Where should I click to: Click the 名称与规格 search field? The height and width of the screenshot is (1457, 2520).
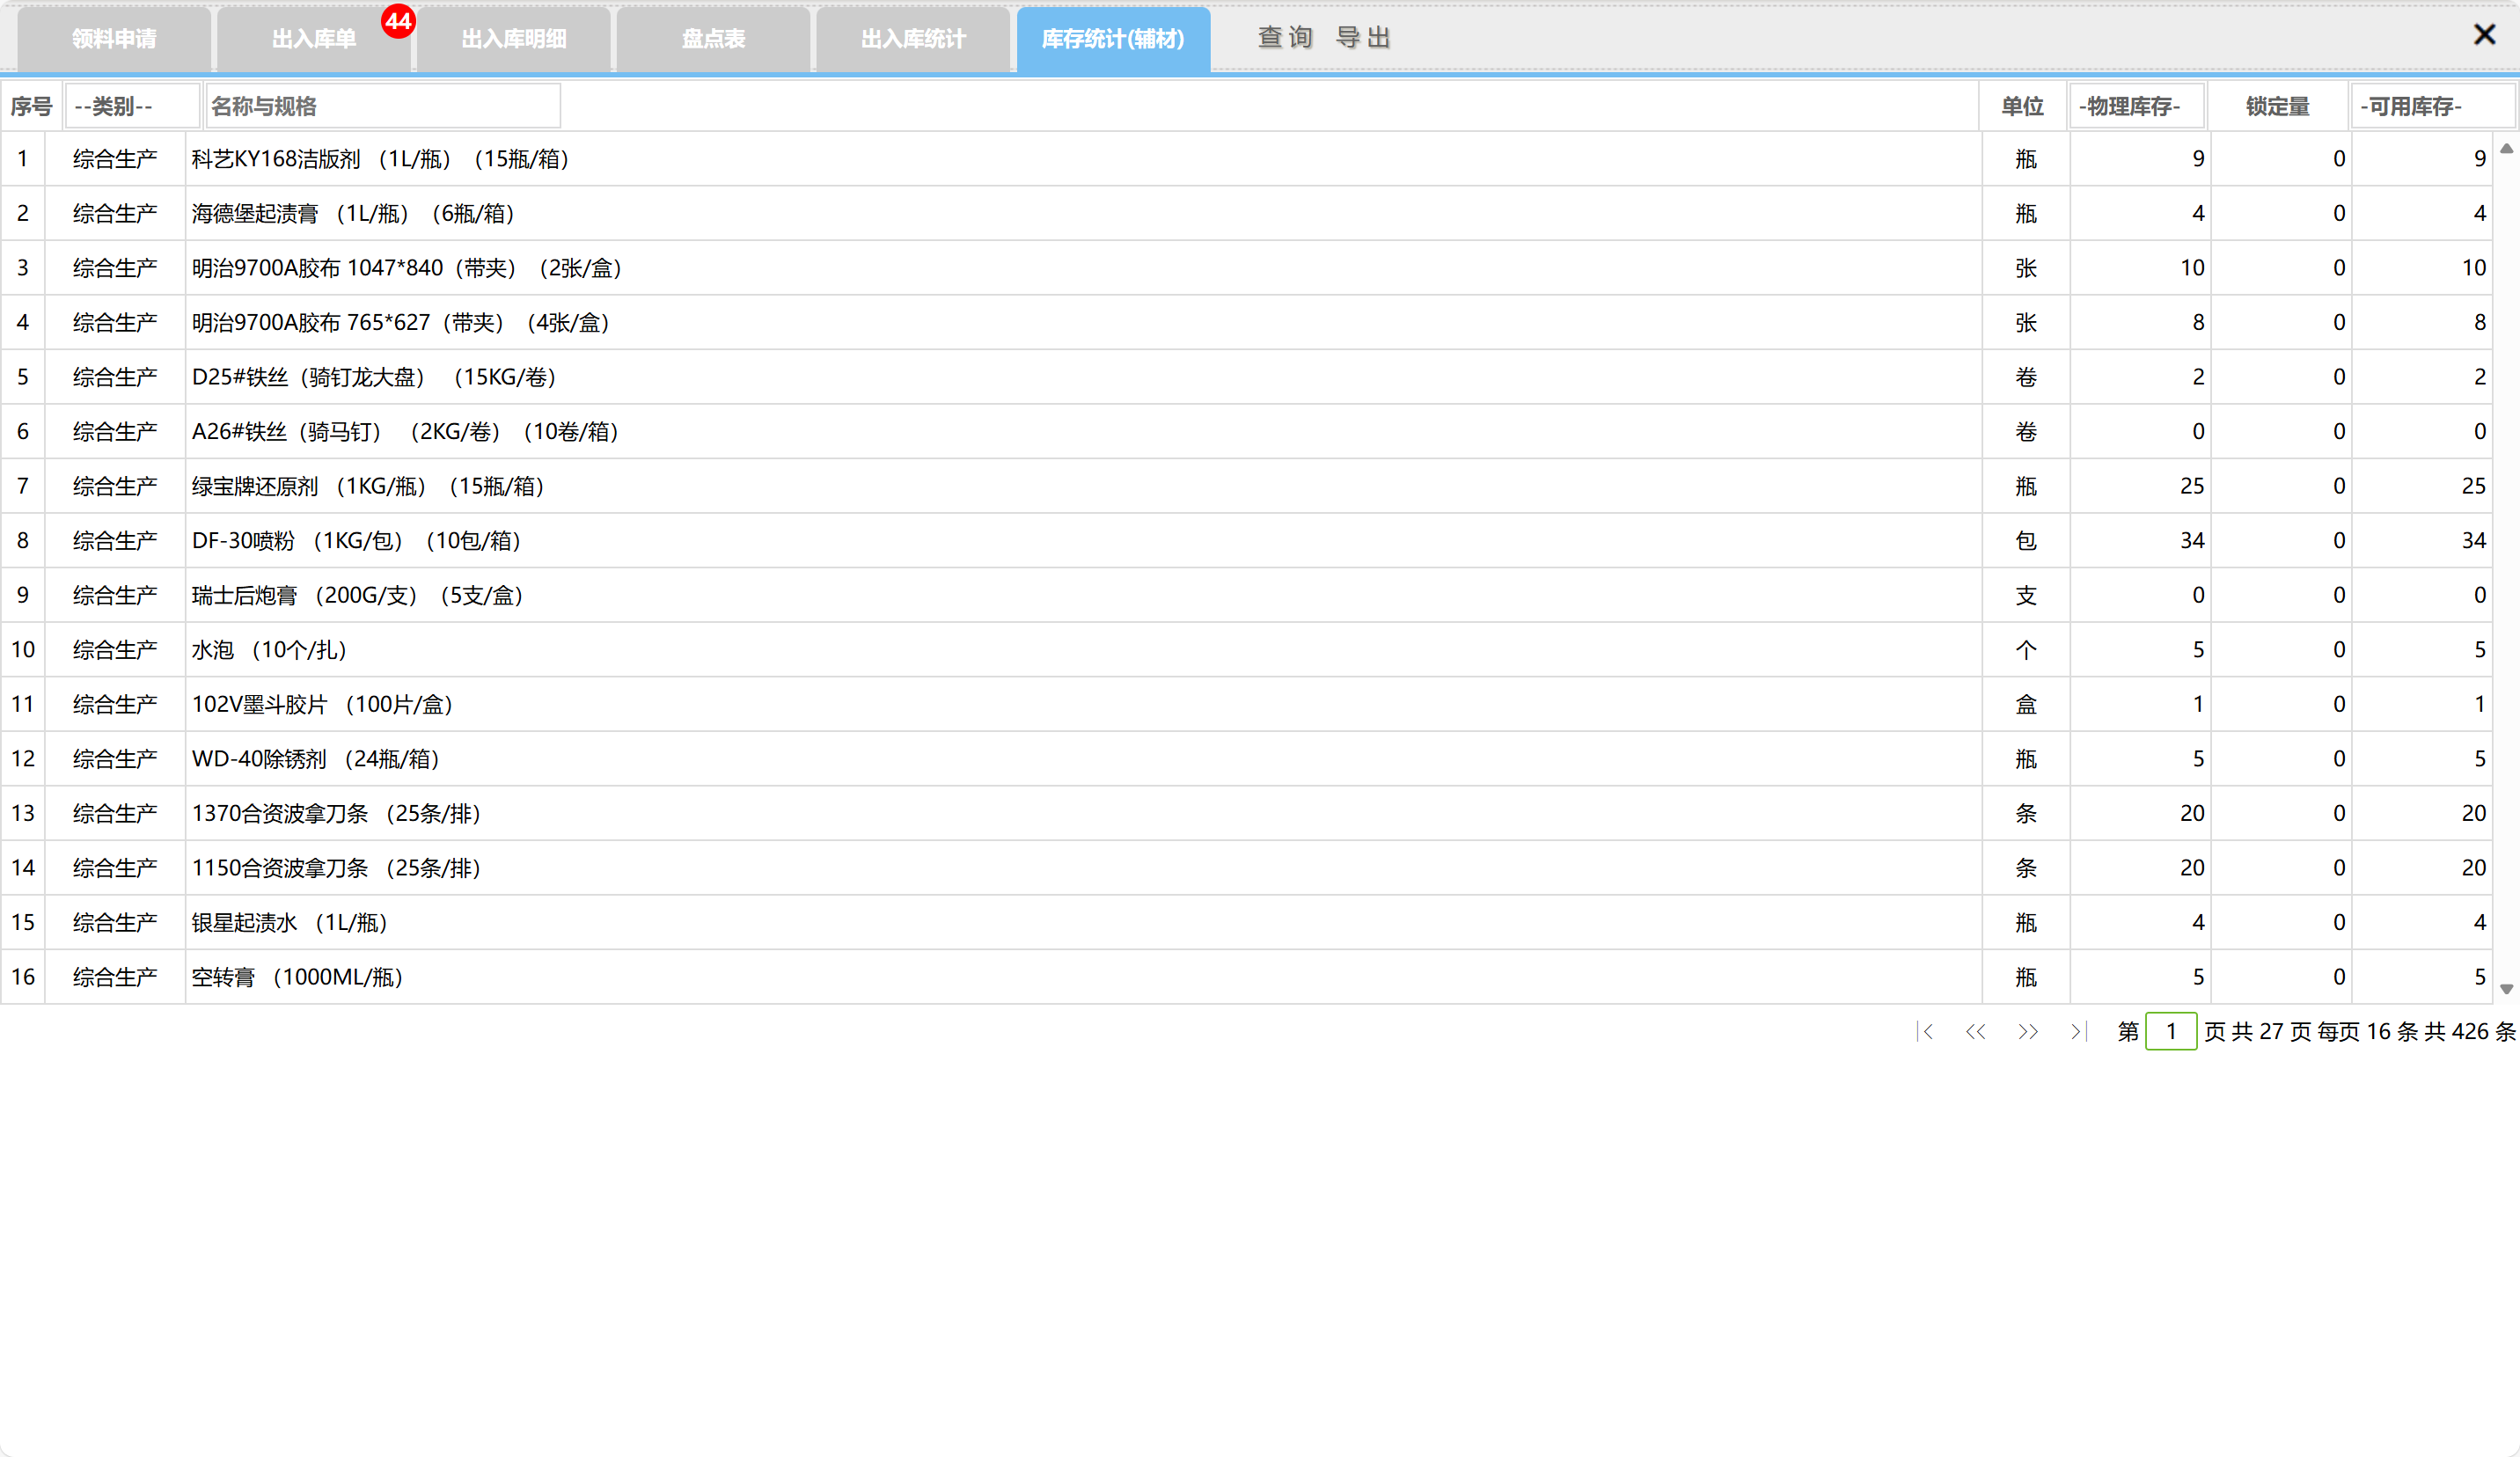[x=382, y=106]
